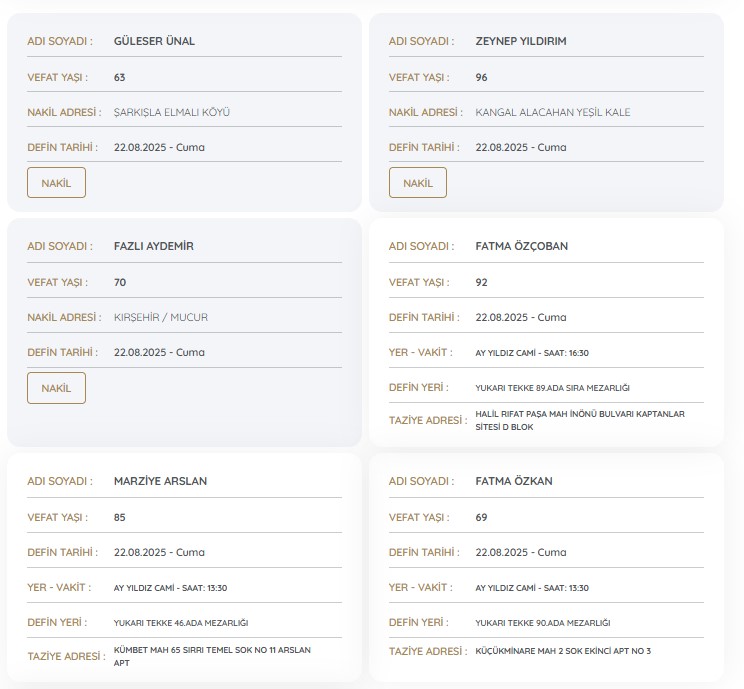Click Ay Yıldız Cami Saat 16:30 entry
Image resolution: width=744 pixels, height=689 pixels.
(x=534, y=353)
